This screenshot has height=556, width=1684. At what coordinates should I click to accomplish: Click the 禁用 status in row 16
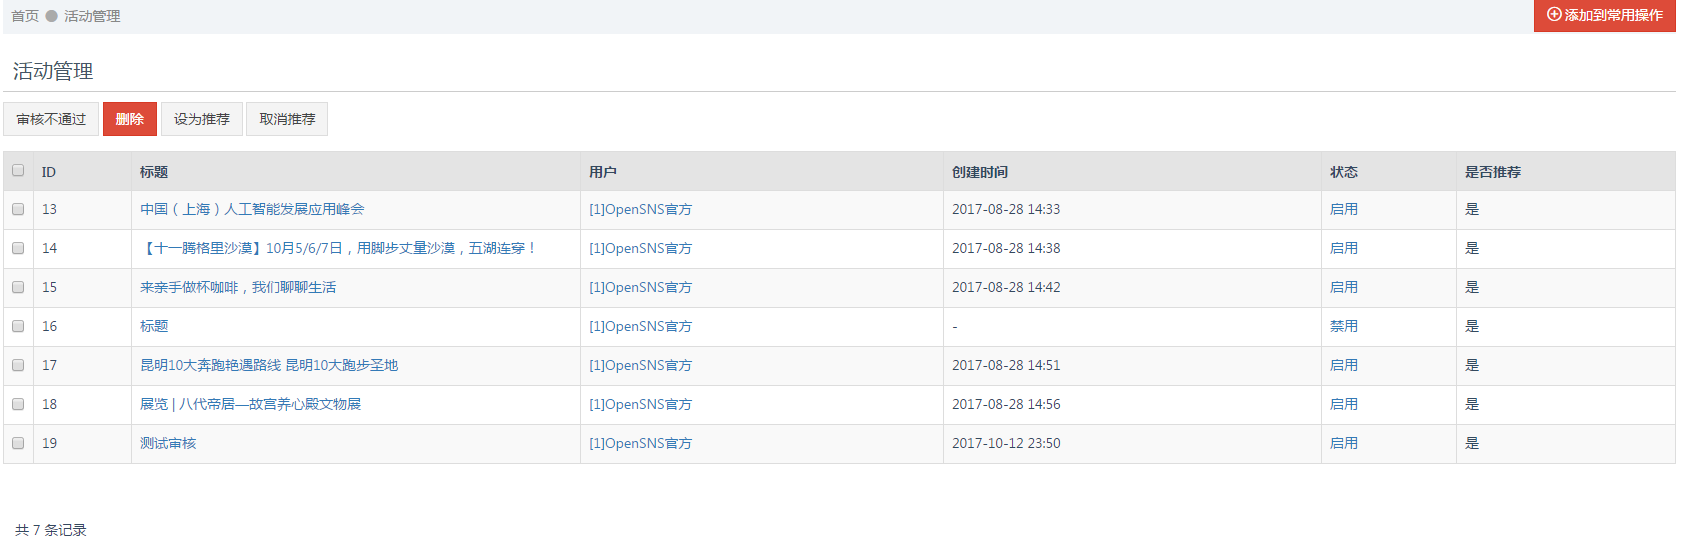click(x=1344, y=326)
